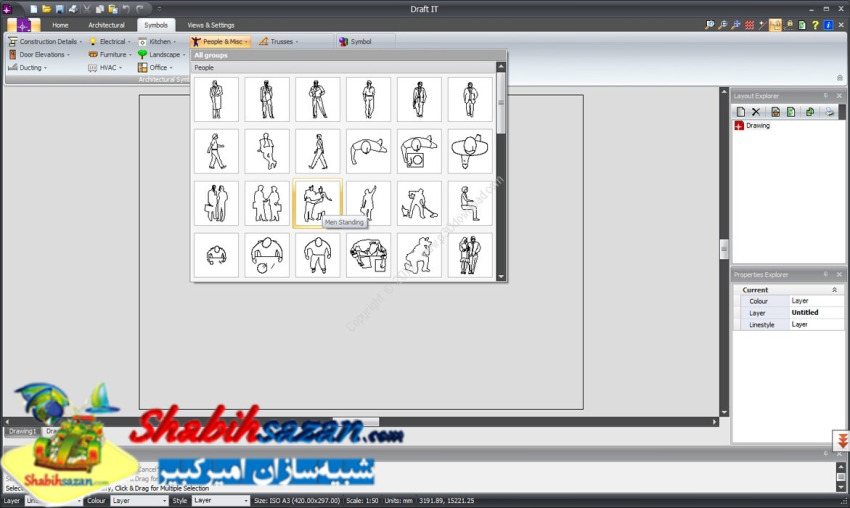Toggle the snap wand icon in top-right toolbar

[x=762, y=25]
